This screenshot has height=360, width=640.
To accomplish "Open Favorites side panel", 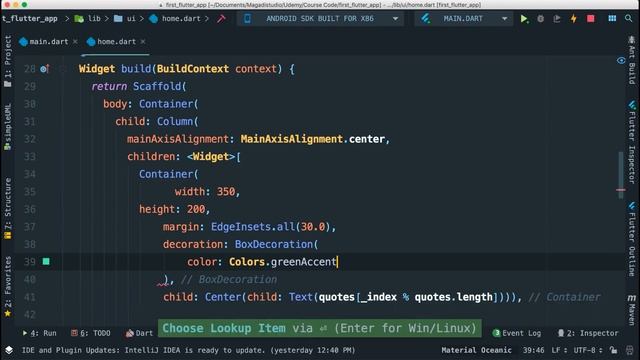I will (x=7, y=287).
